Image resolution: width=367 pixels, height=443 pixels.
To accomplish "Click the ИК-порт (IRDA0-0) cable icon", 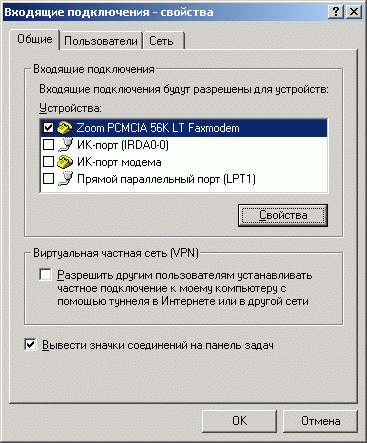I will point(65,145).
